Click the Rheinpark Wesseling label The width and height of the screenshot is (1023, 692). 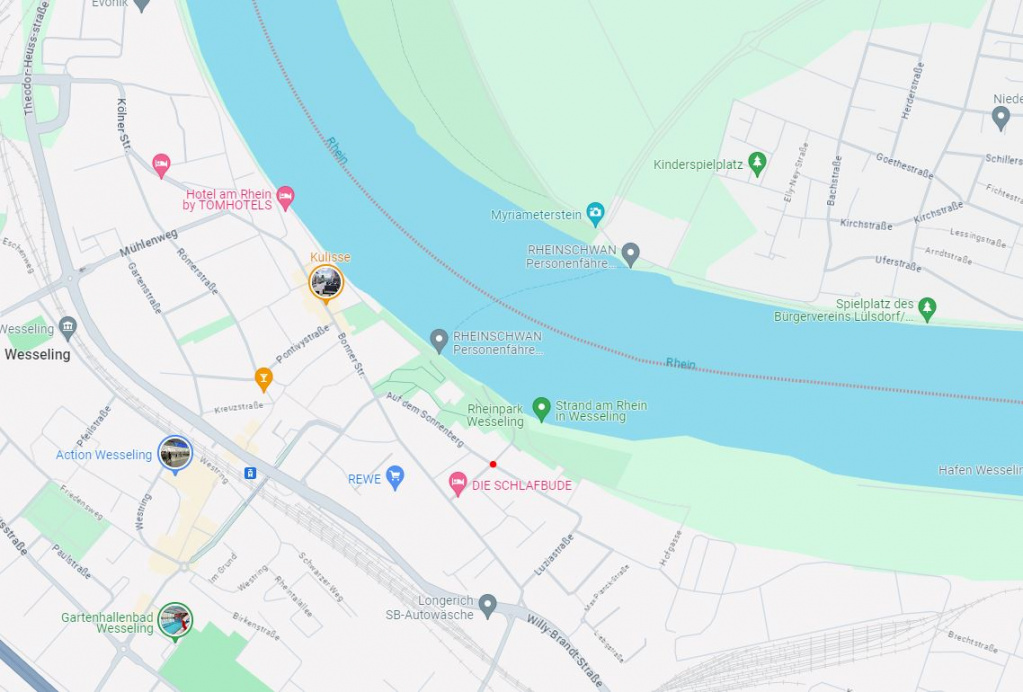(x=495, y=415)
